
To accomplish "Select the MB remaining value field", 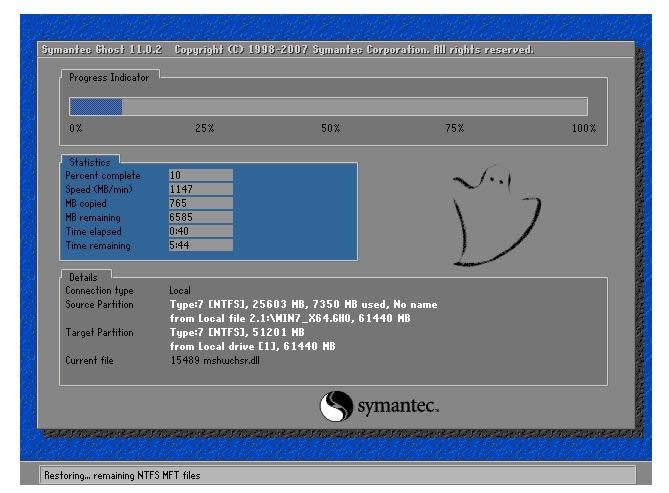I will click(200, 217).
